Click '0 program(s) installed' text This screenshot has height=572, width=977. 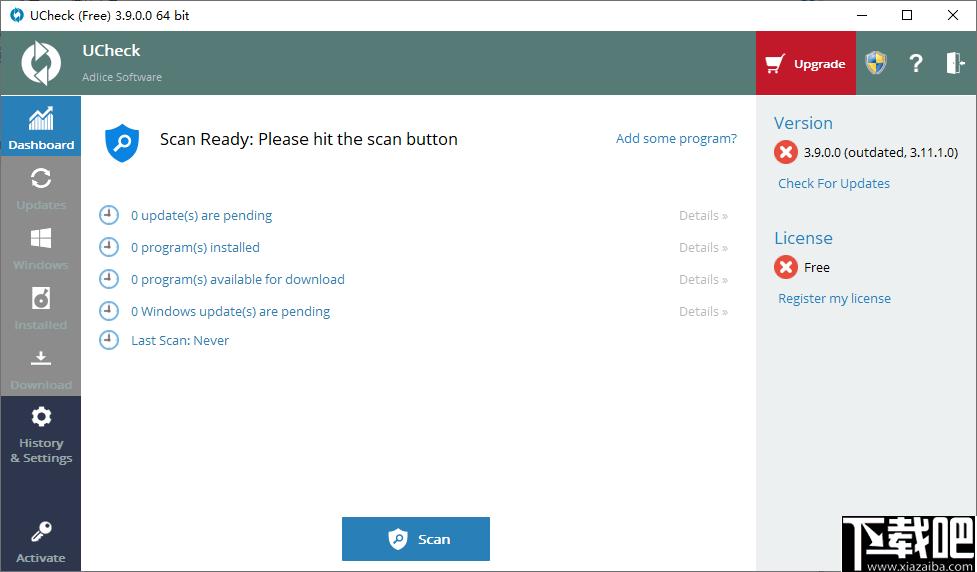[195, 247]
